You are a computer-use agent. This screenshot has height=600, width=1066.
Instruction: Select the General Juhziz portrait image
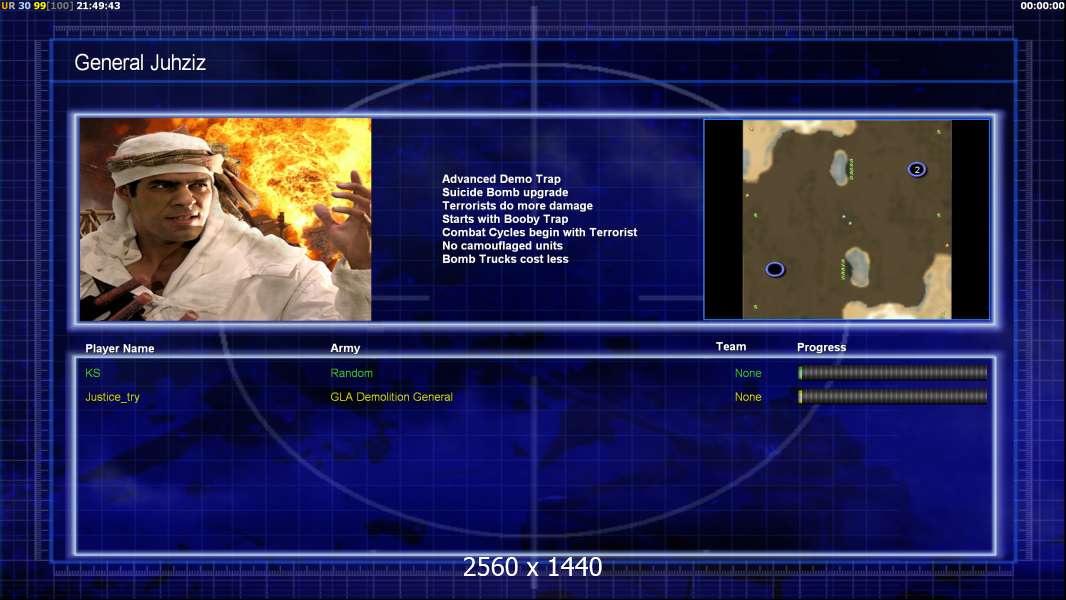point(225,219)
